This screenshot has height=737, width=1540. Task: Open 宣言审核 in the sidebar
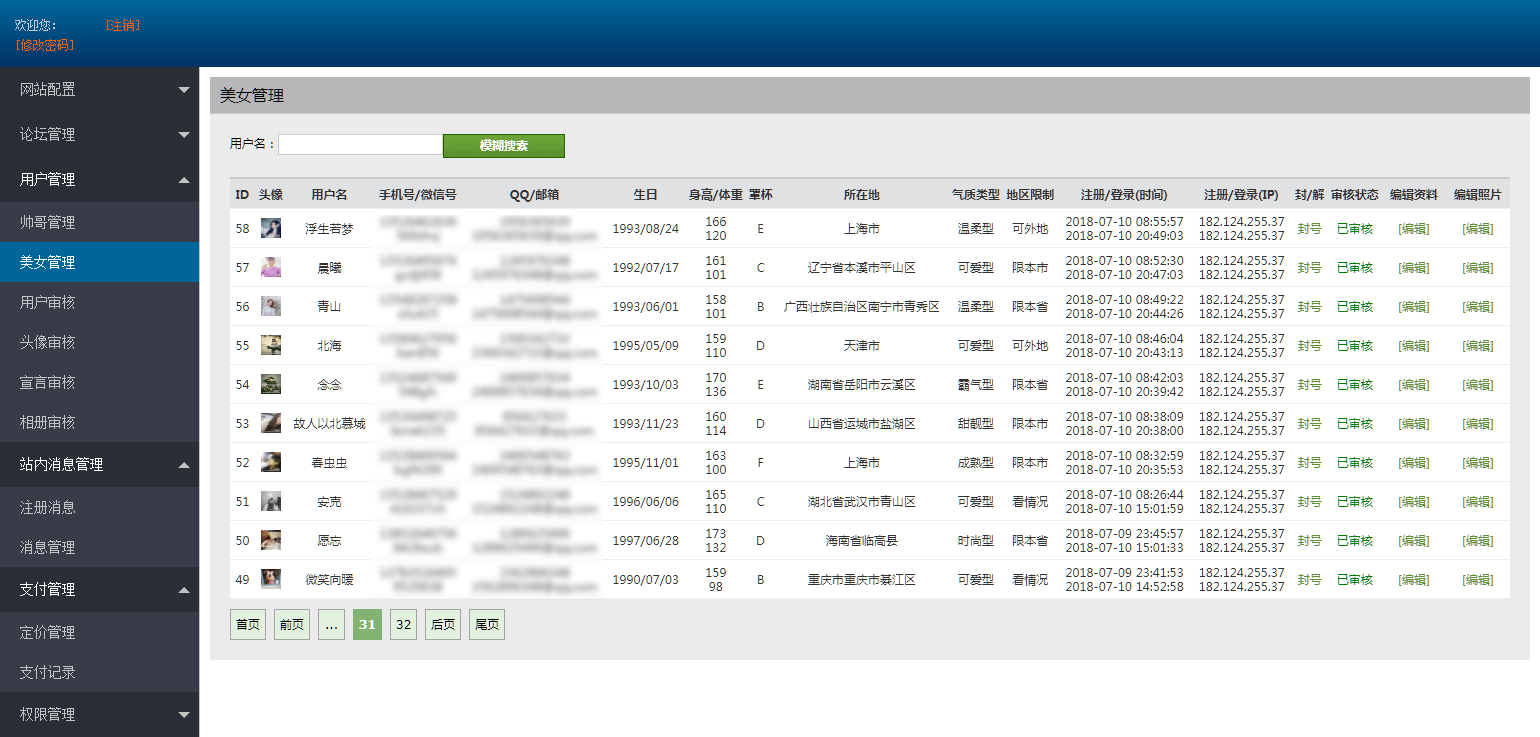tap(99, 382)
